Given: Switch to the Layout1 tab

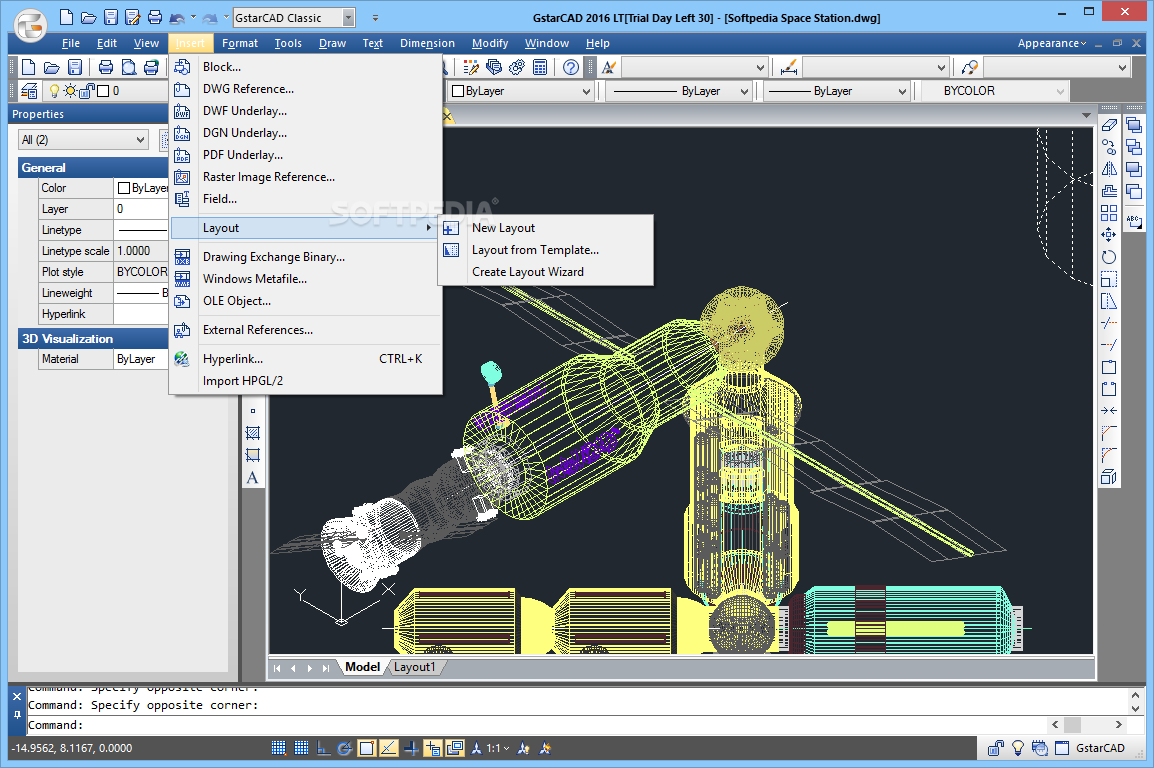Looking at the screenshot, I should 414,667.
